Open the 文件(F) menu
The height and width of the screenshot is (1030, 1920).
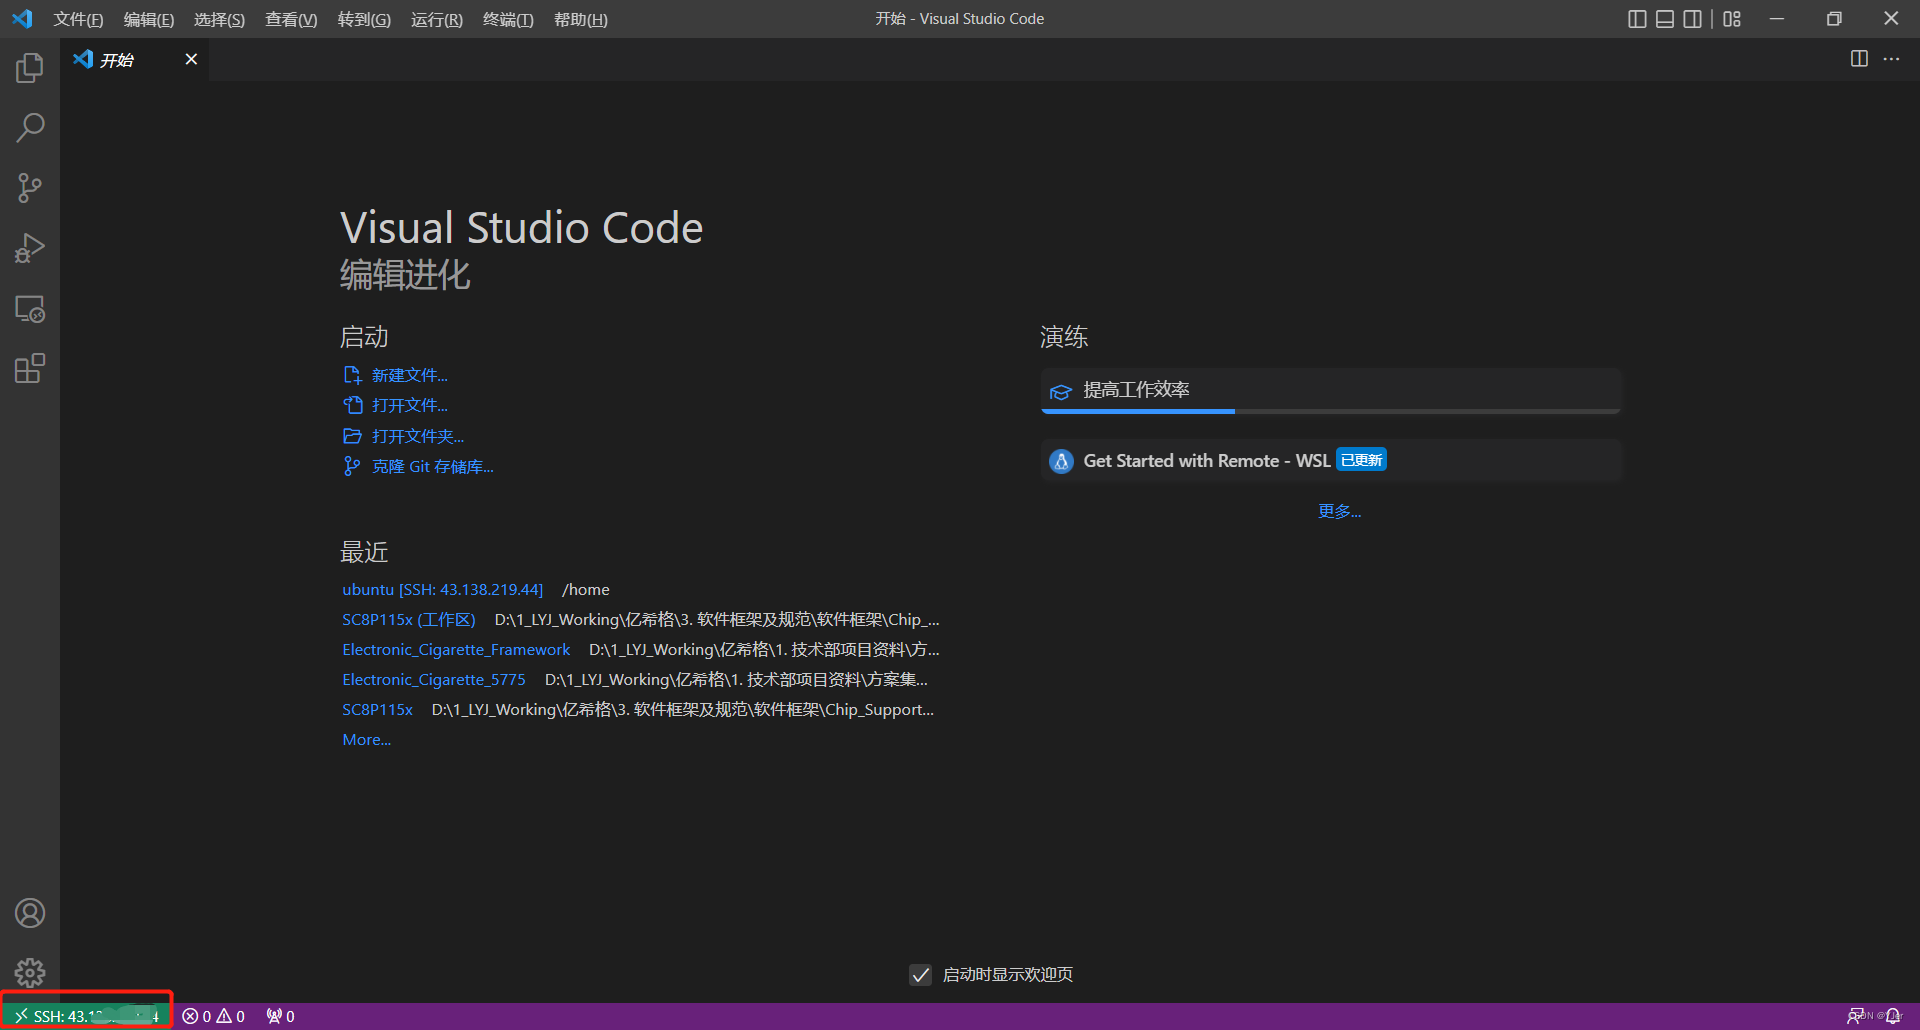78,20
